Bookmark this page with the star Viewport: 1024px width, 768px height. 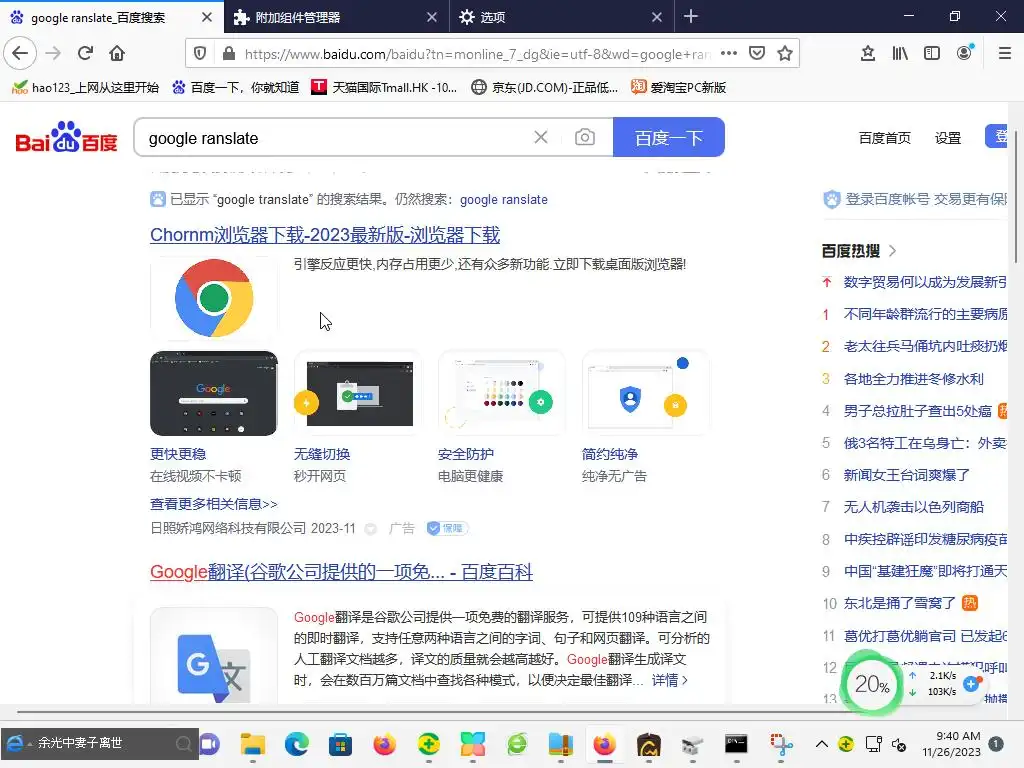785,54
